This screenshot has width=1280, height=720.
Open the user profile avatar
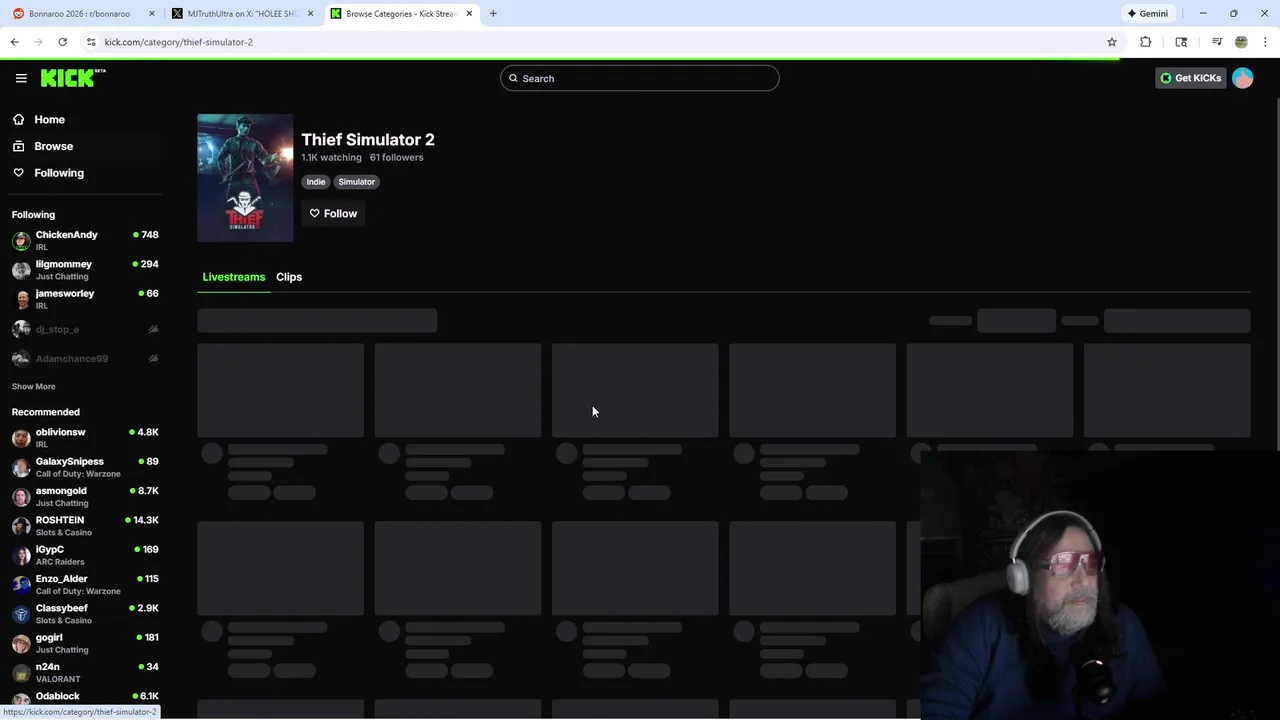[x=1243, y=78]
